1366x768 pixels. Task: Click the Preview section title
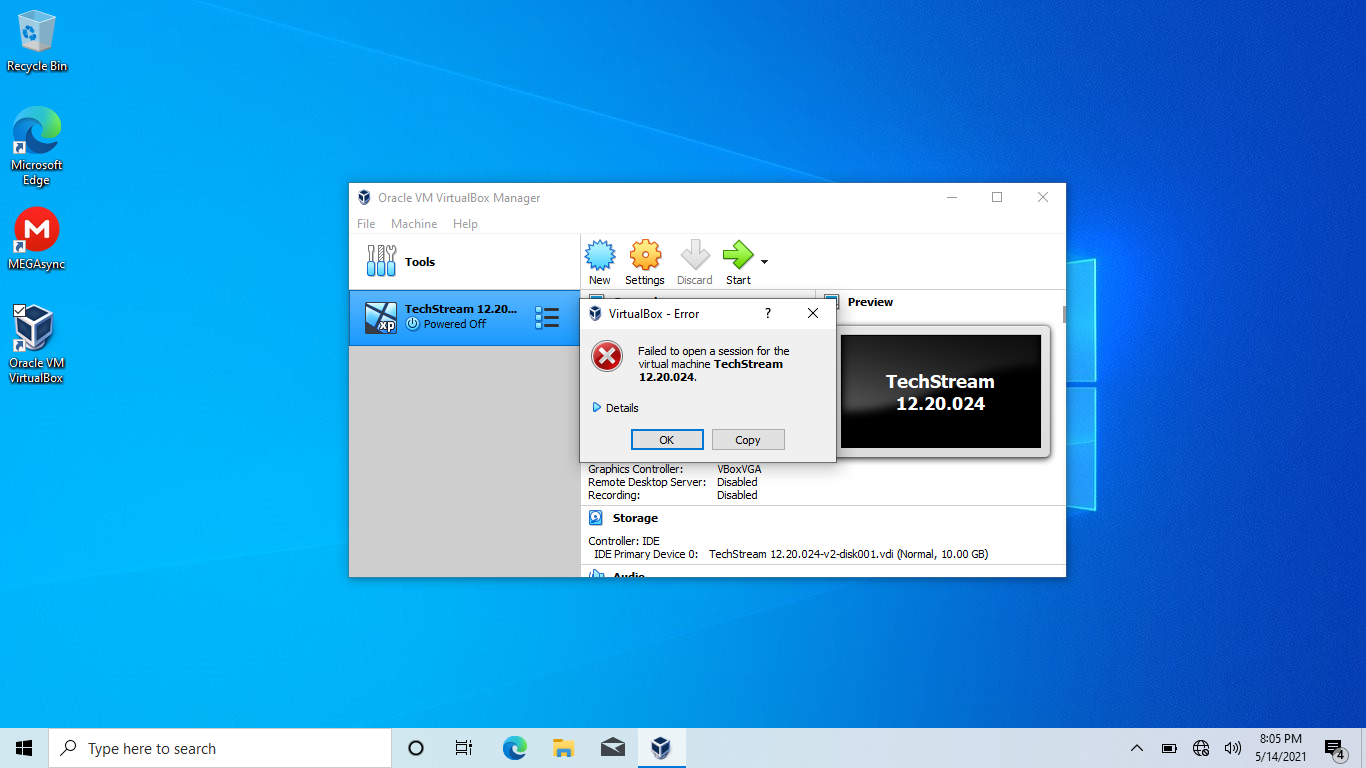870,302
